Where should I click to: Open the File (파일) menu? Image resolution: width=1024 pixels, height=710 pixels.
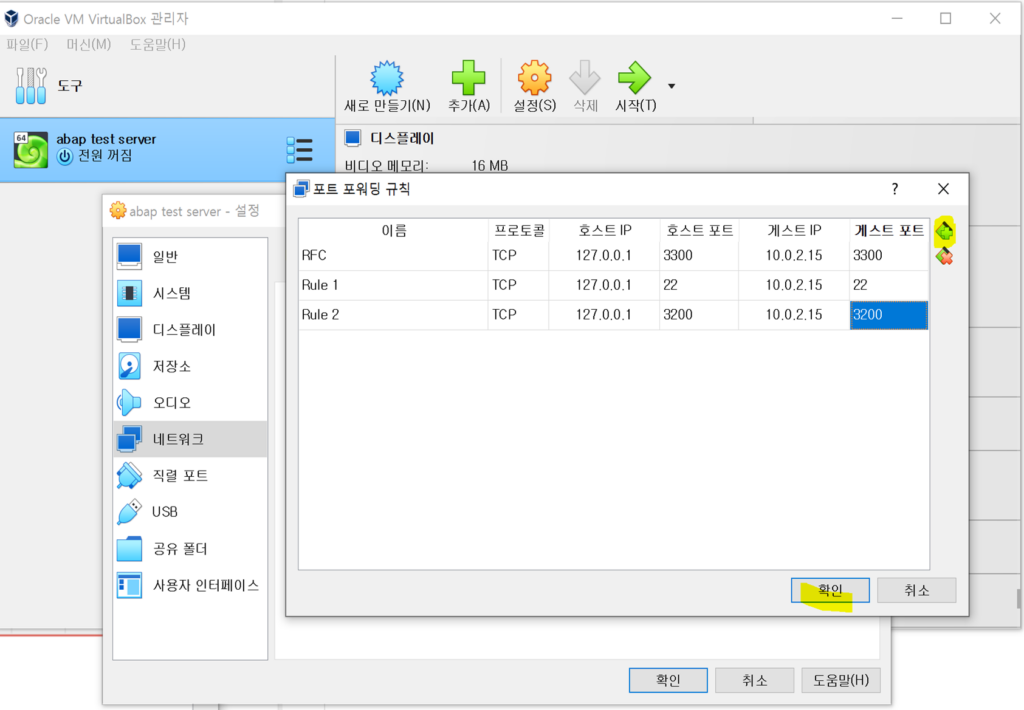point(27,44)
